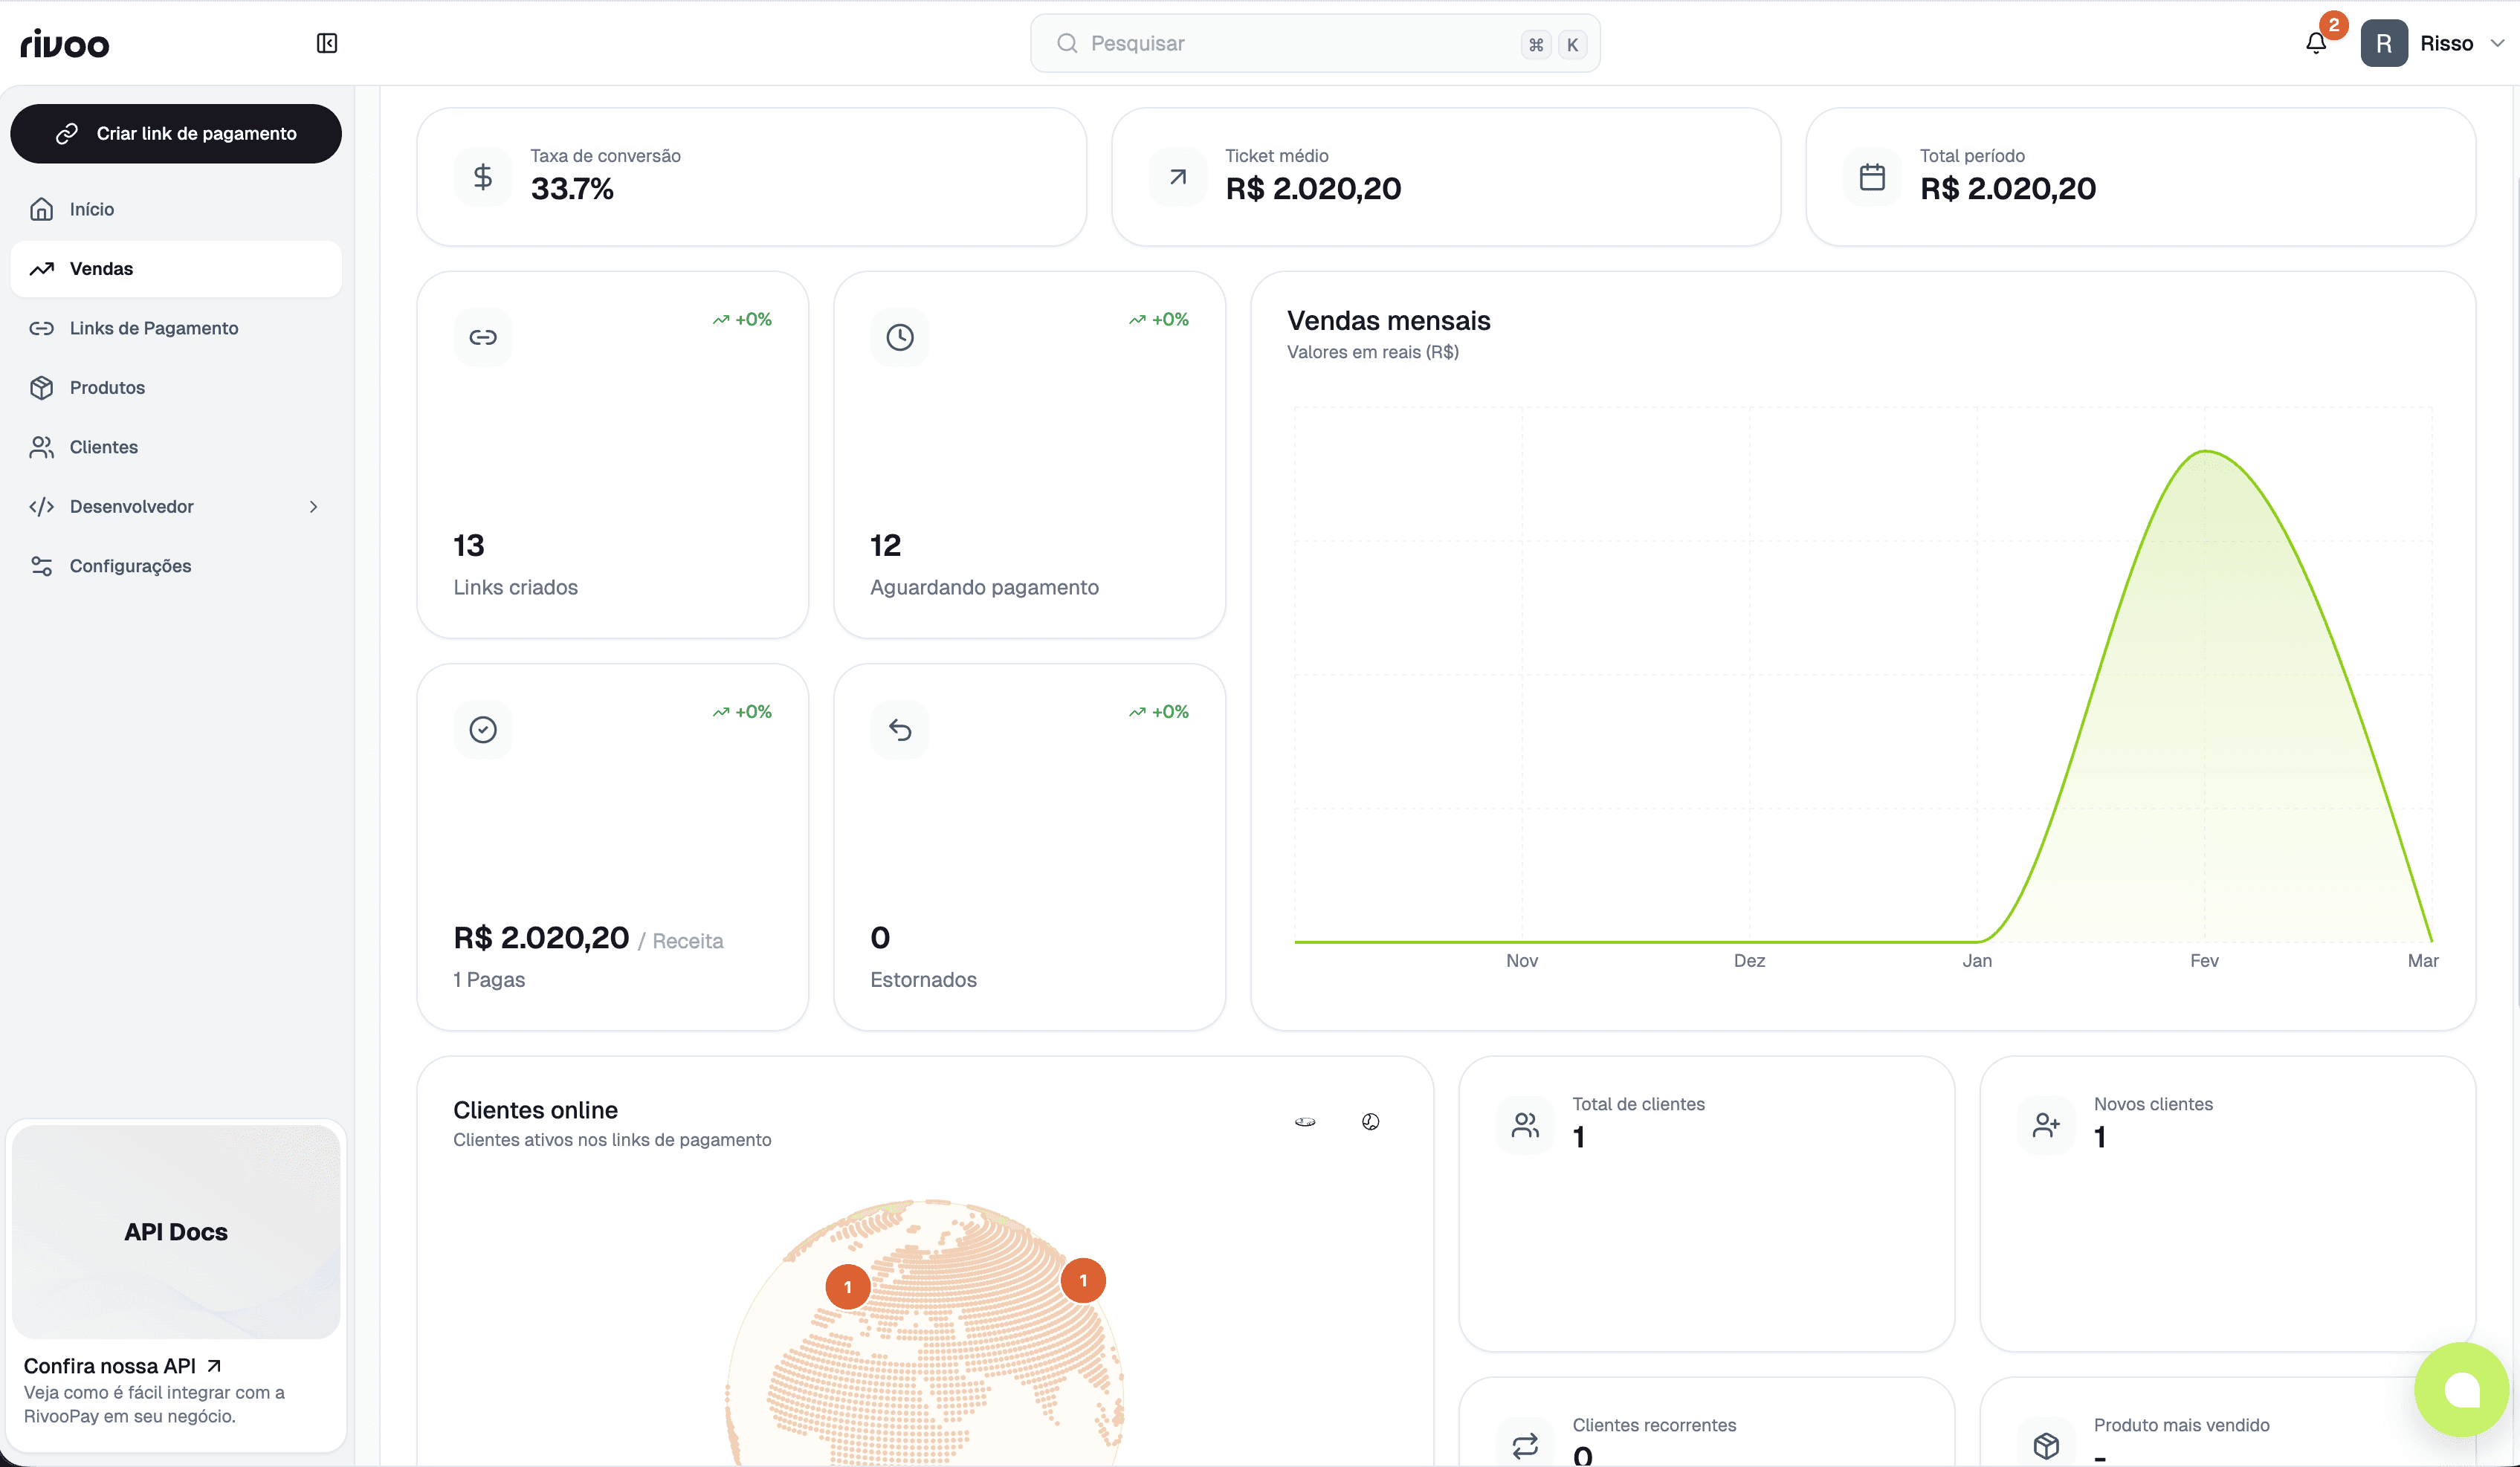The height and width of the screenshot is (1467, 2520).
Task: Click the orange marker on the globe map
Action: 848,1286
